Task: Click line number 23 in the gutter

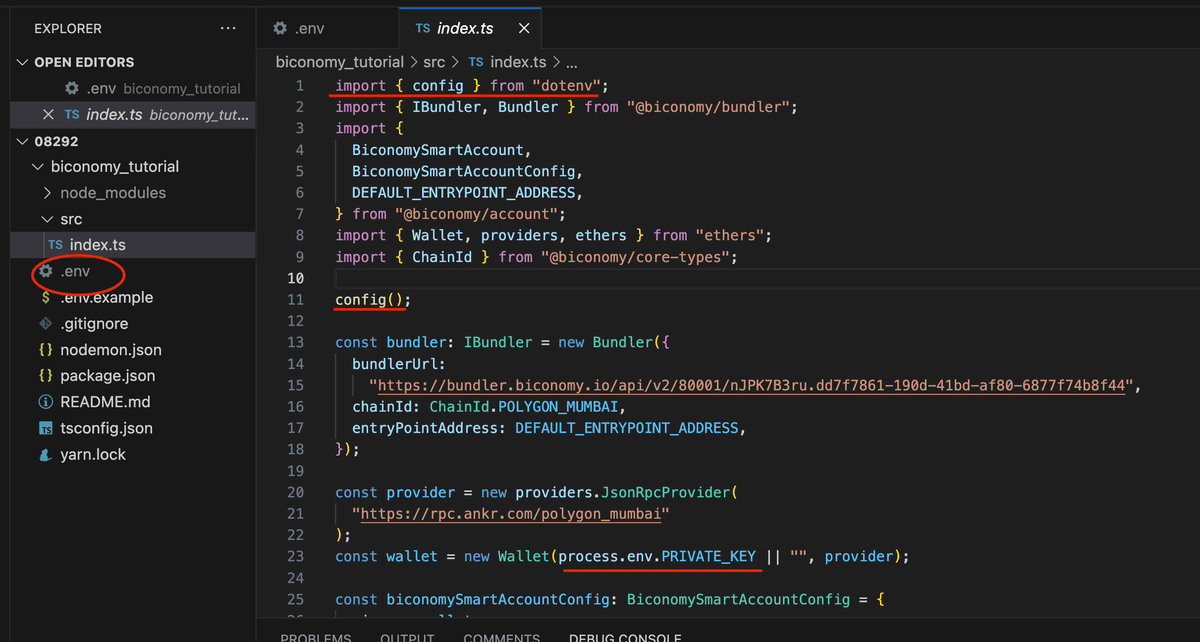Action: tap(295, 556)
